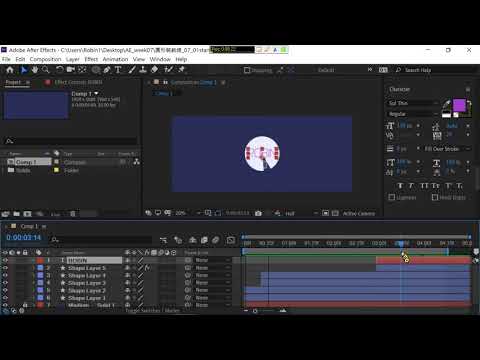Click the Home icon in the toolbar
The height and width of the screenshot is (360, 480).
tap(10, 70)
